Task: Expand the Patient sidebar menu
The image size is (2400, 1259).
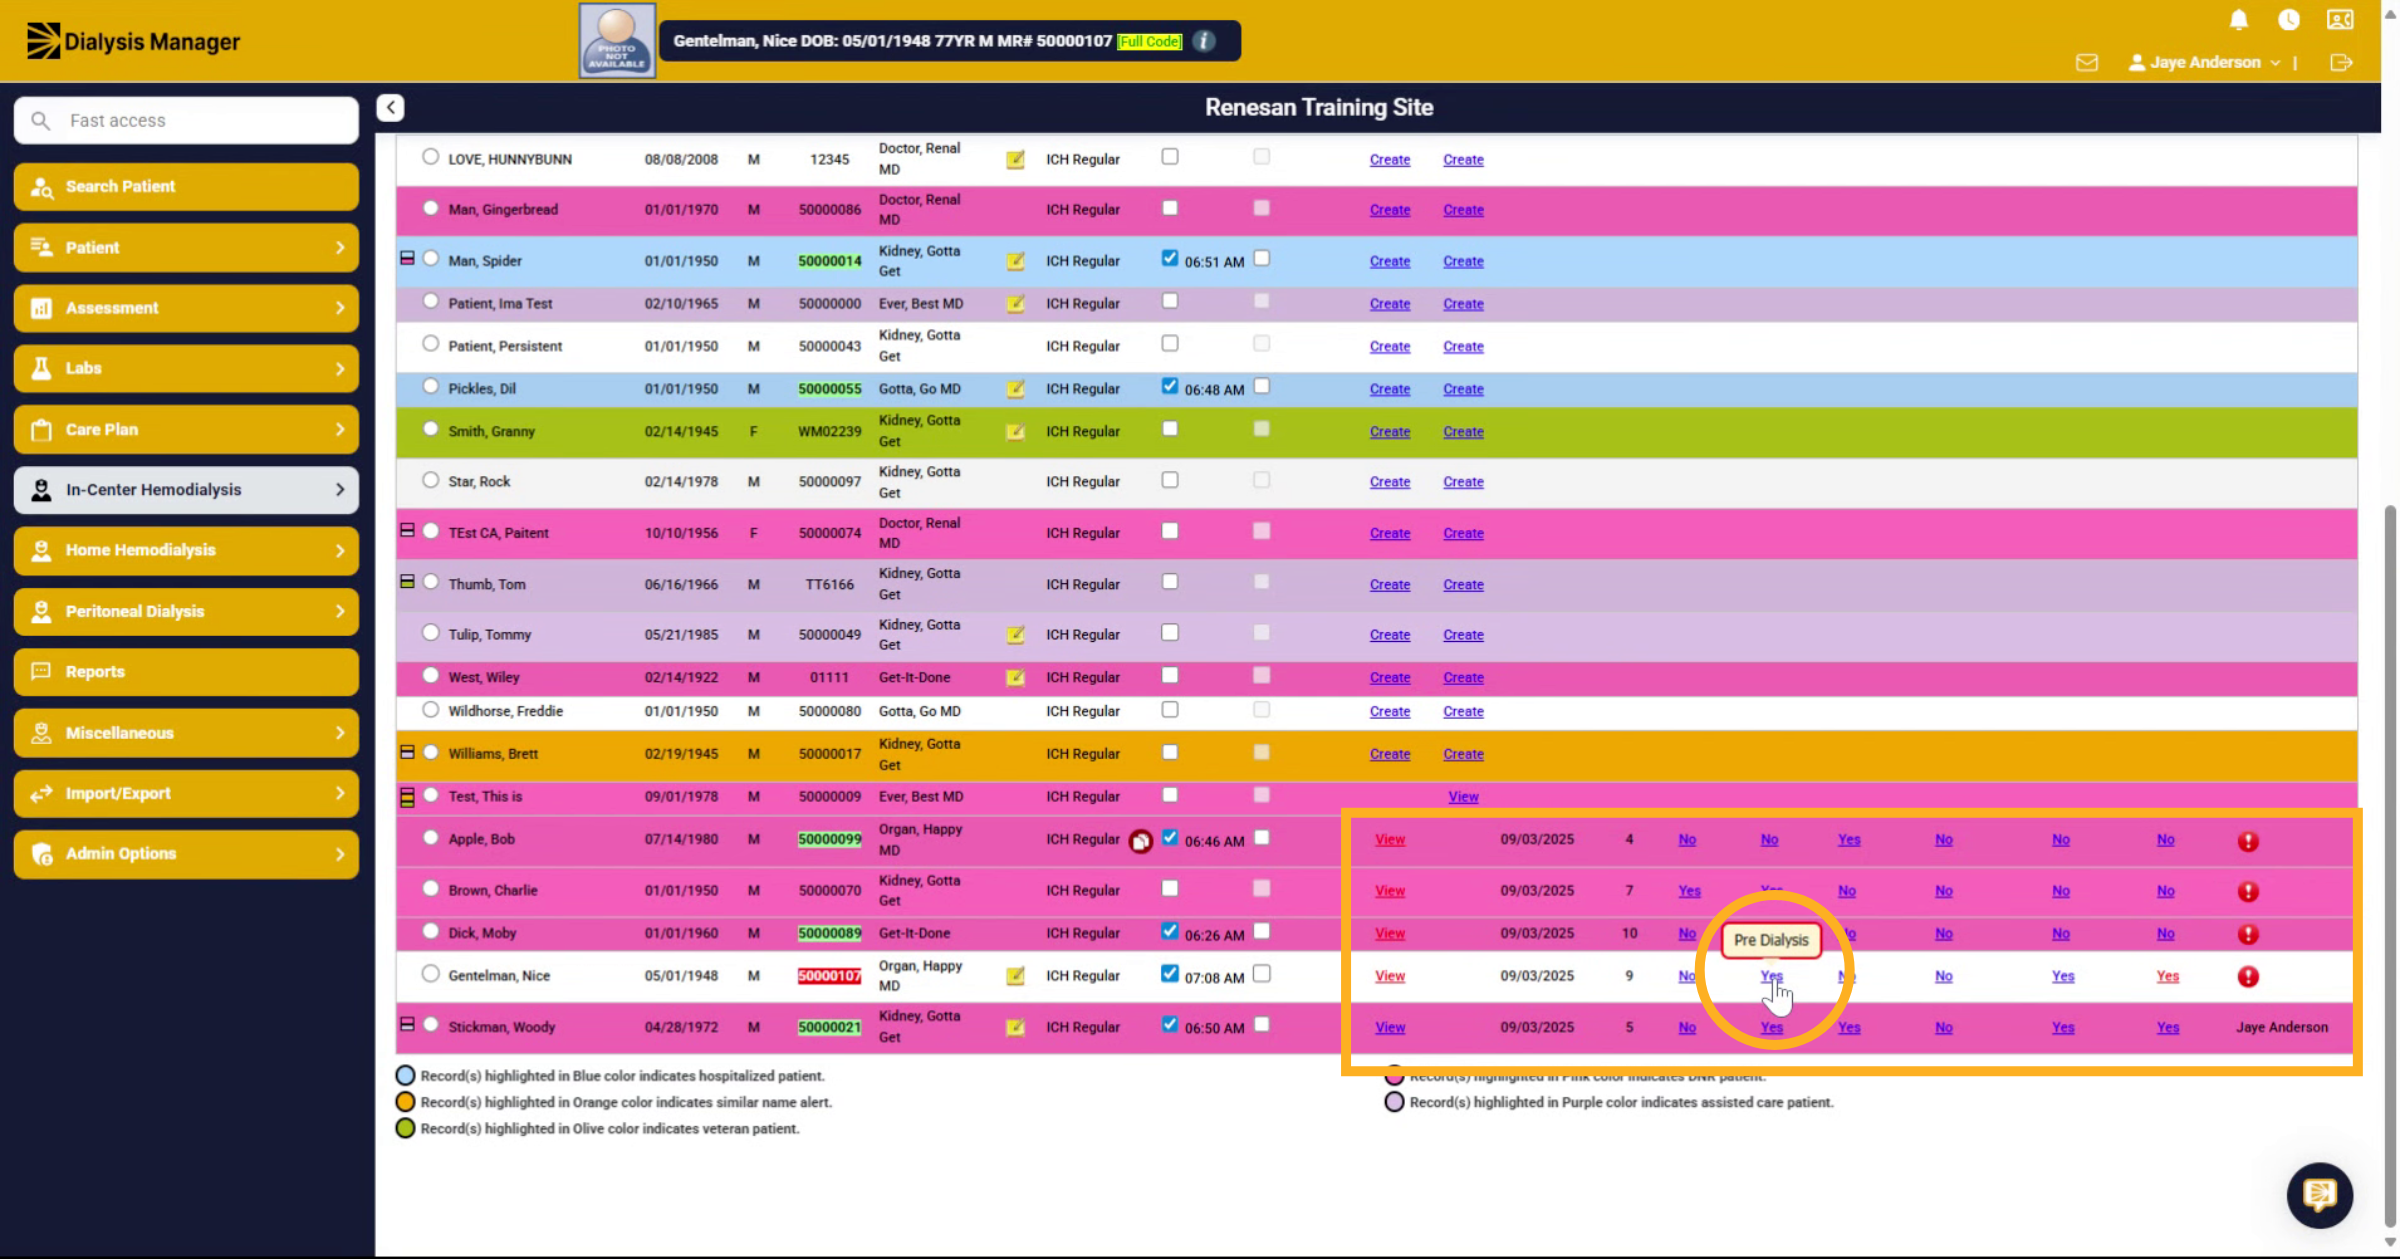Action: coord(187,247)
